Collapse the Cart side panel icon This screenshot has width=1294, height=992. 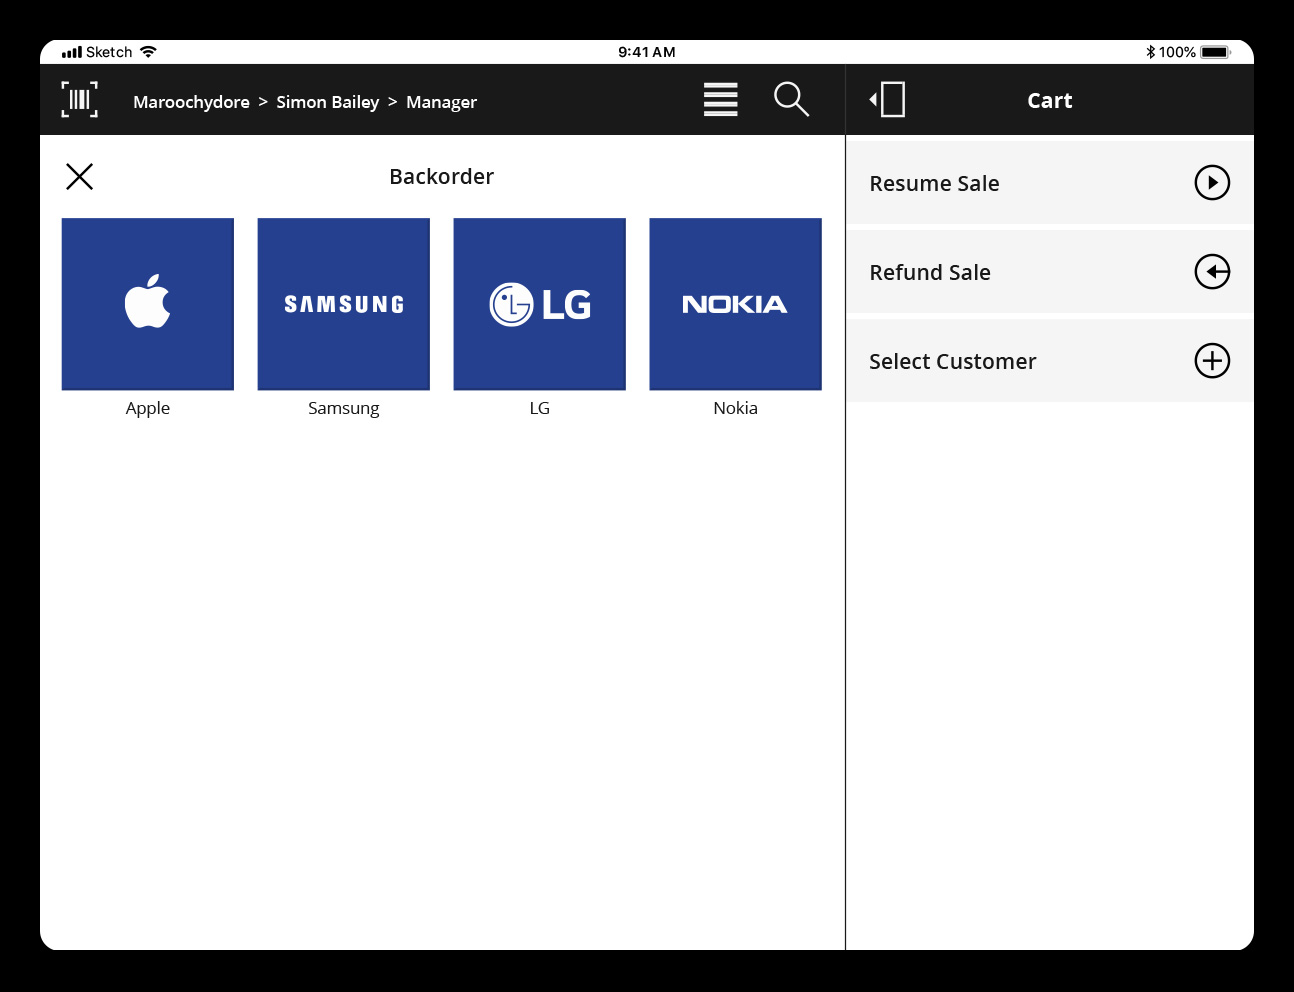point(888,100)
